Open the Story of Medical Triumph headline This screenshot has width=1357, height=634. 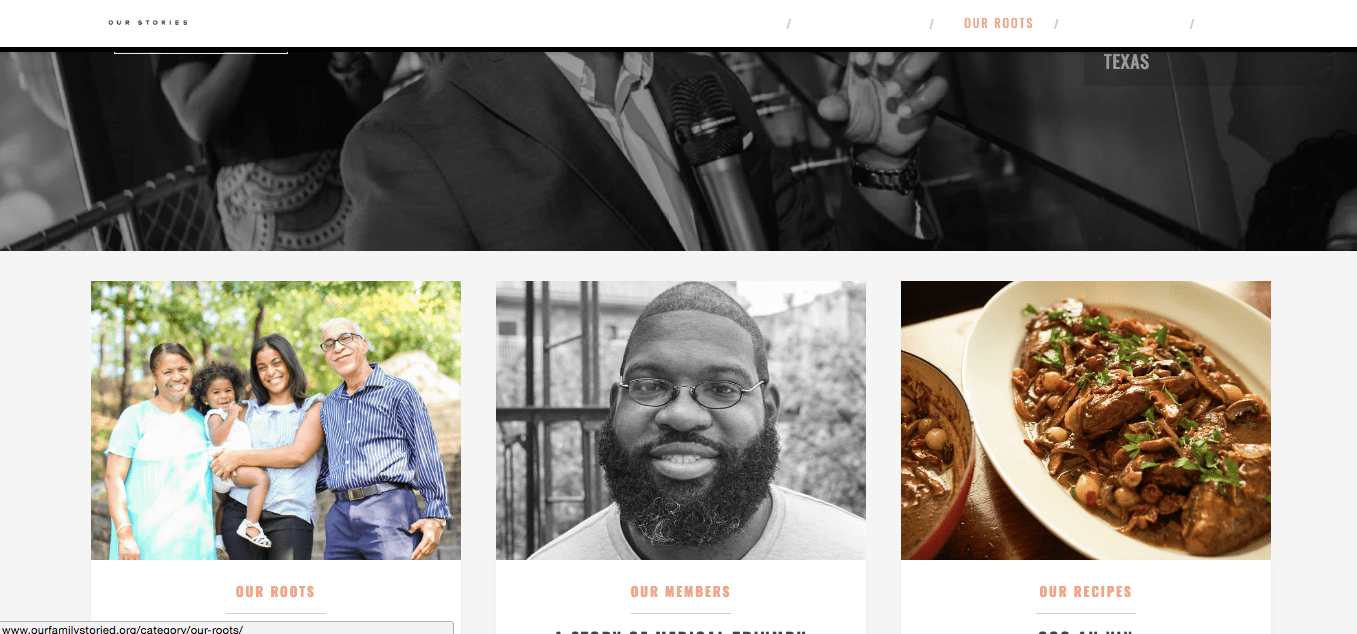pyautogui.click(x=681, y=631)
